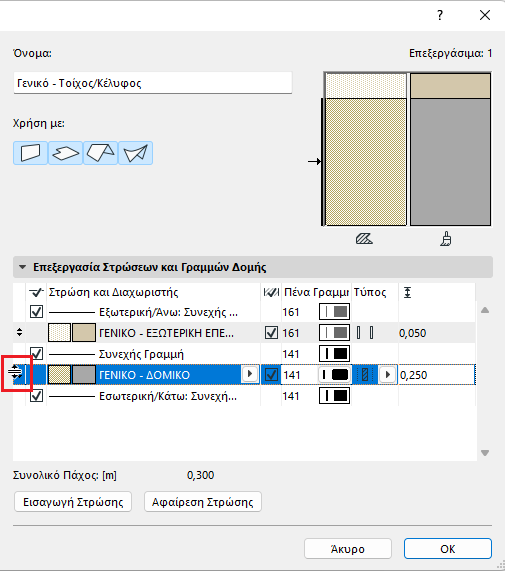Click the help question mark icon
Viewport: 505px width, 571px height.
pyautogui.click(x=440, y=15)
